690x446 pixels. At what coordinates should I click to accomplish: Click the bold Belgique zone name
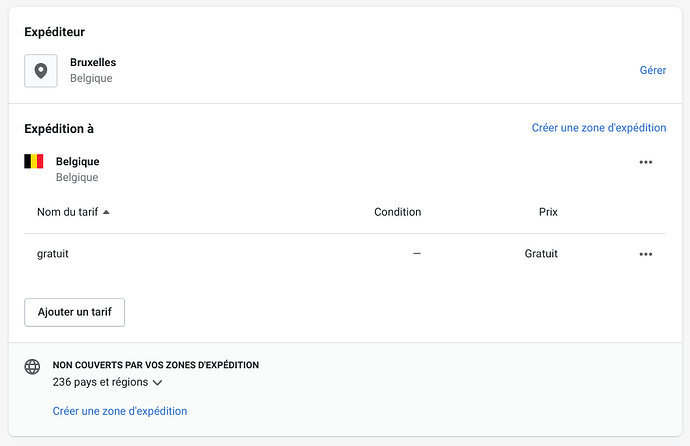pos(78,161)
